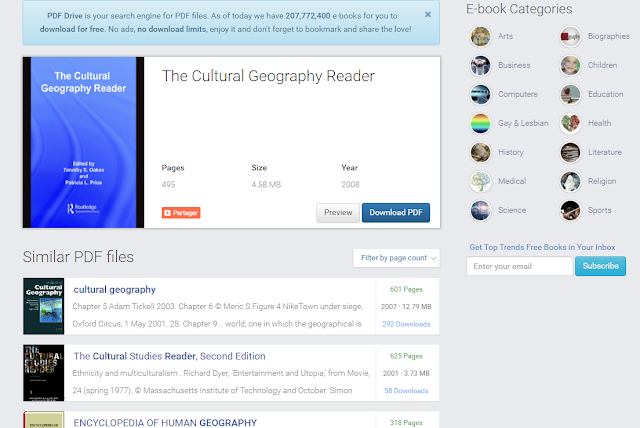
Task: Click the 4.58 MB size value
Action: (266, 184)
